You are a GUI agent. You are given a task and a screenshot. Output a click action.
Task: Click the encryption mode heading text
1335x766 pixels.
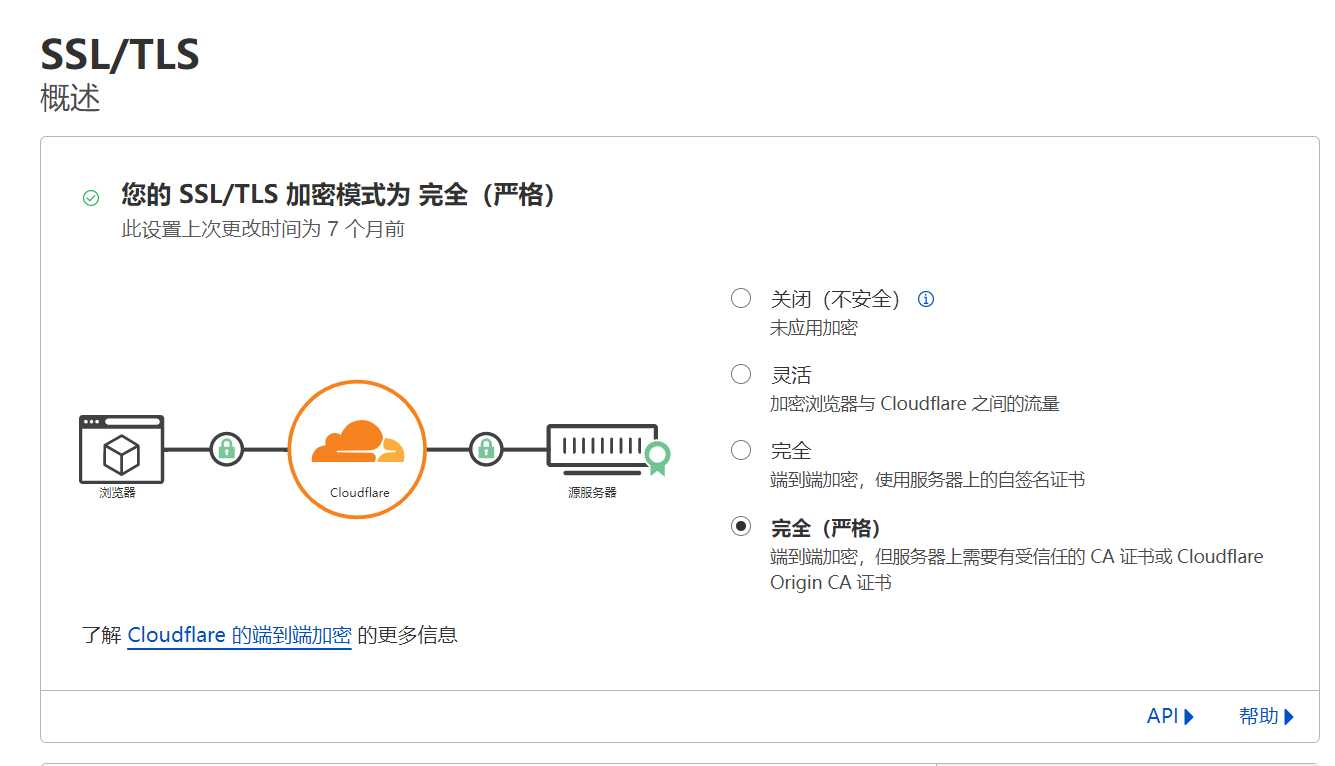[x=338, y=194]
